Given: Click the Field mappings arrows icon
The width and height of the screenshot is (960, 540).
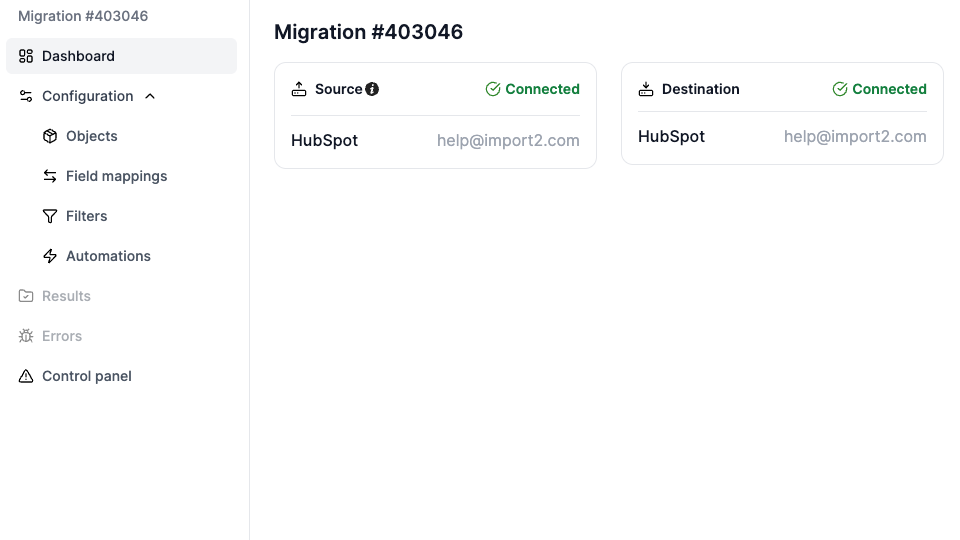Looking at the screenshot, I should (x=50, y=176).
